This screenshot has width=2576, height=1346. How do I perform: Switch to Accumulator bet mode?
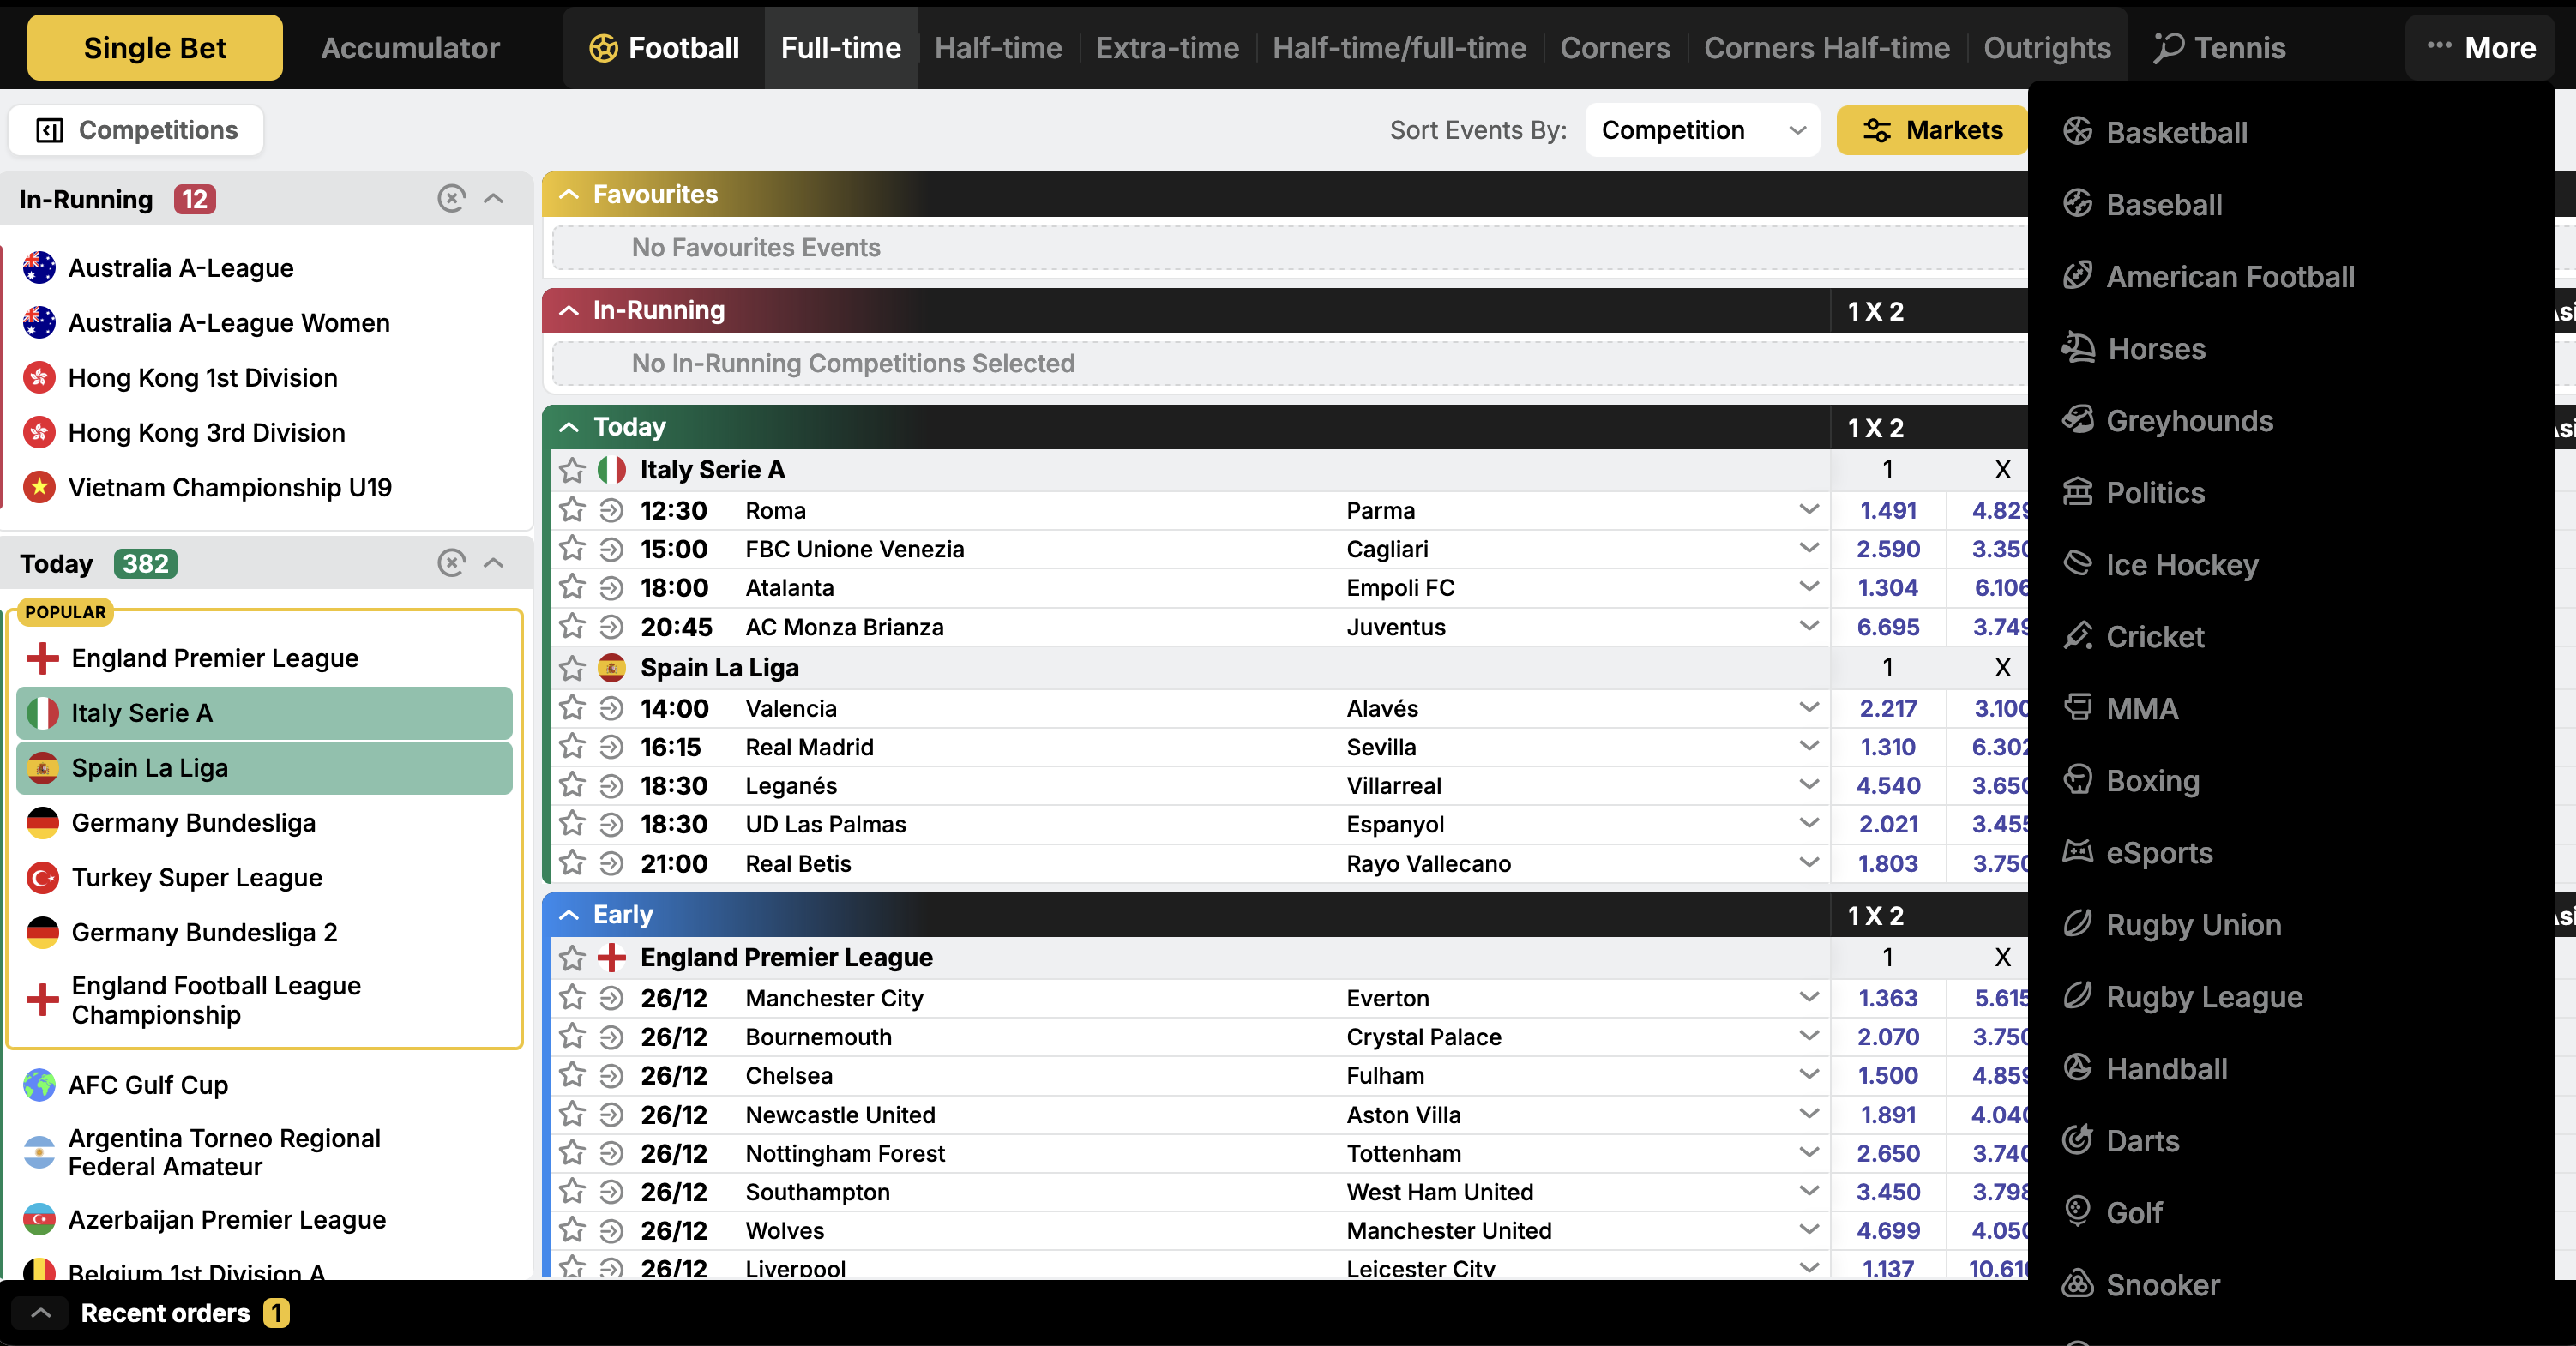[x=410, y=48]
